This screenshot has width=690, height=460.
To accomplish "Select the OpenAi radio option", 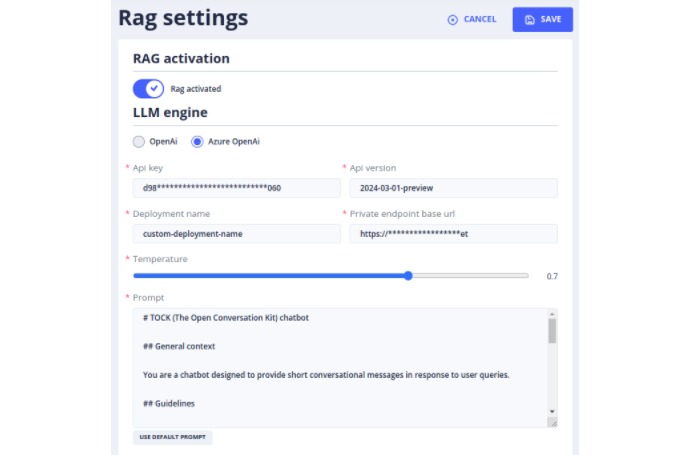I will click(139, 141).
